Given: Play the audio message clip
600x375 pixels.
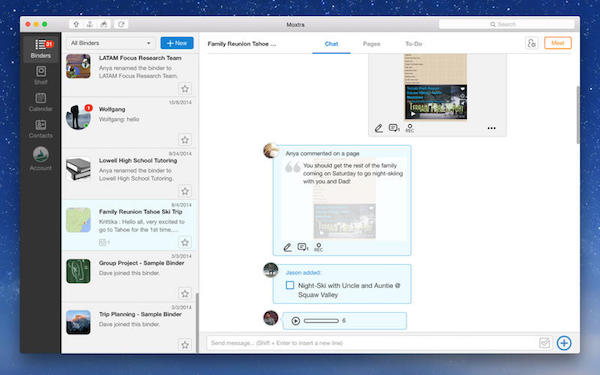Looking at the screenshot, I should click(295, 321).
